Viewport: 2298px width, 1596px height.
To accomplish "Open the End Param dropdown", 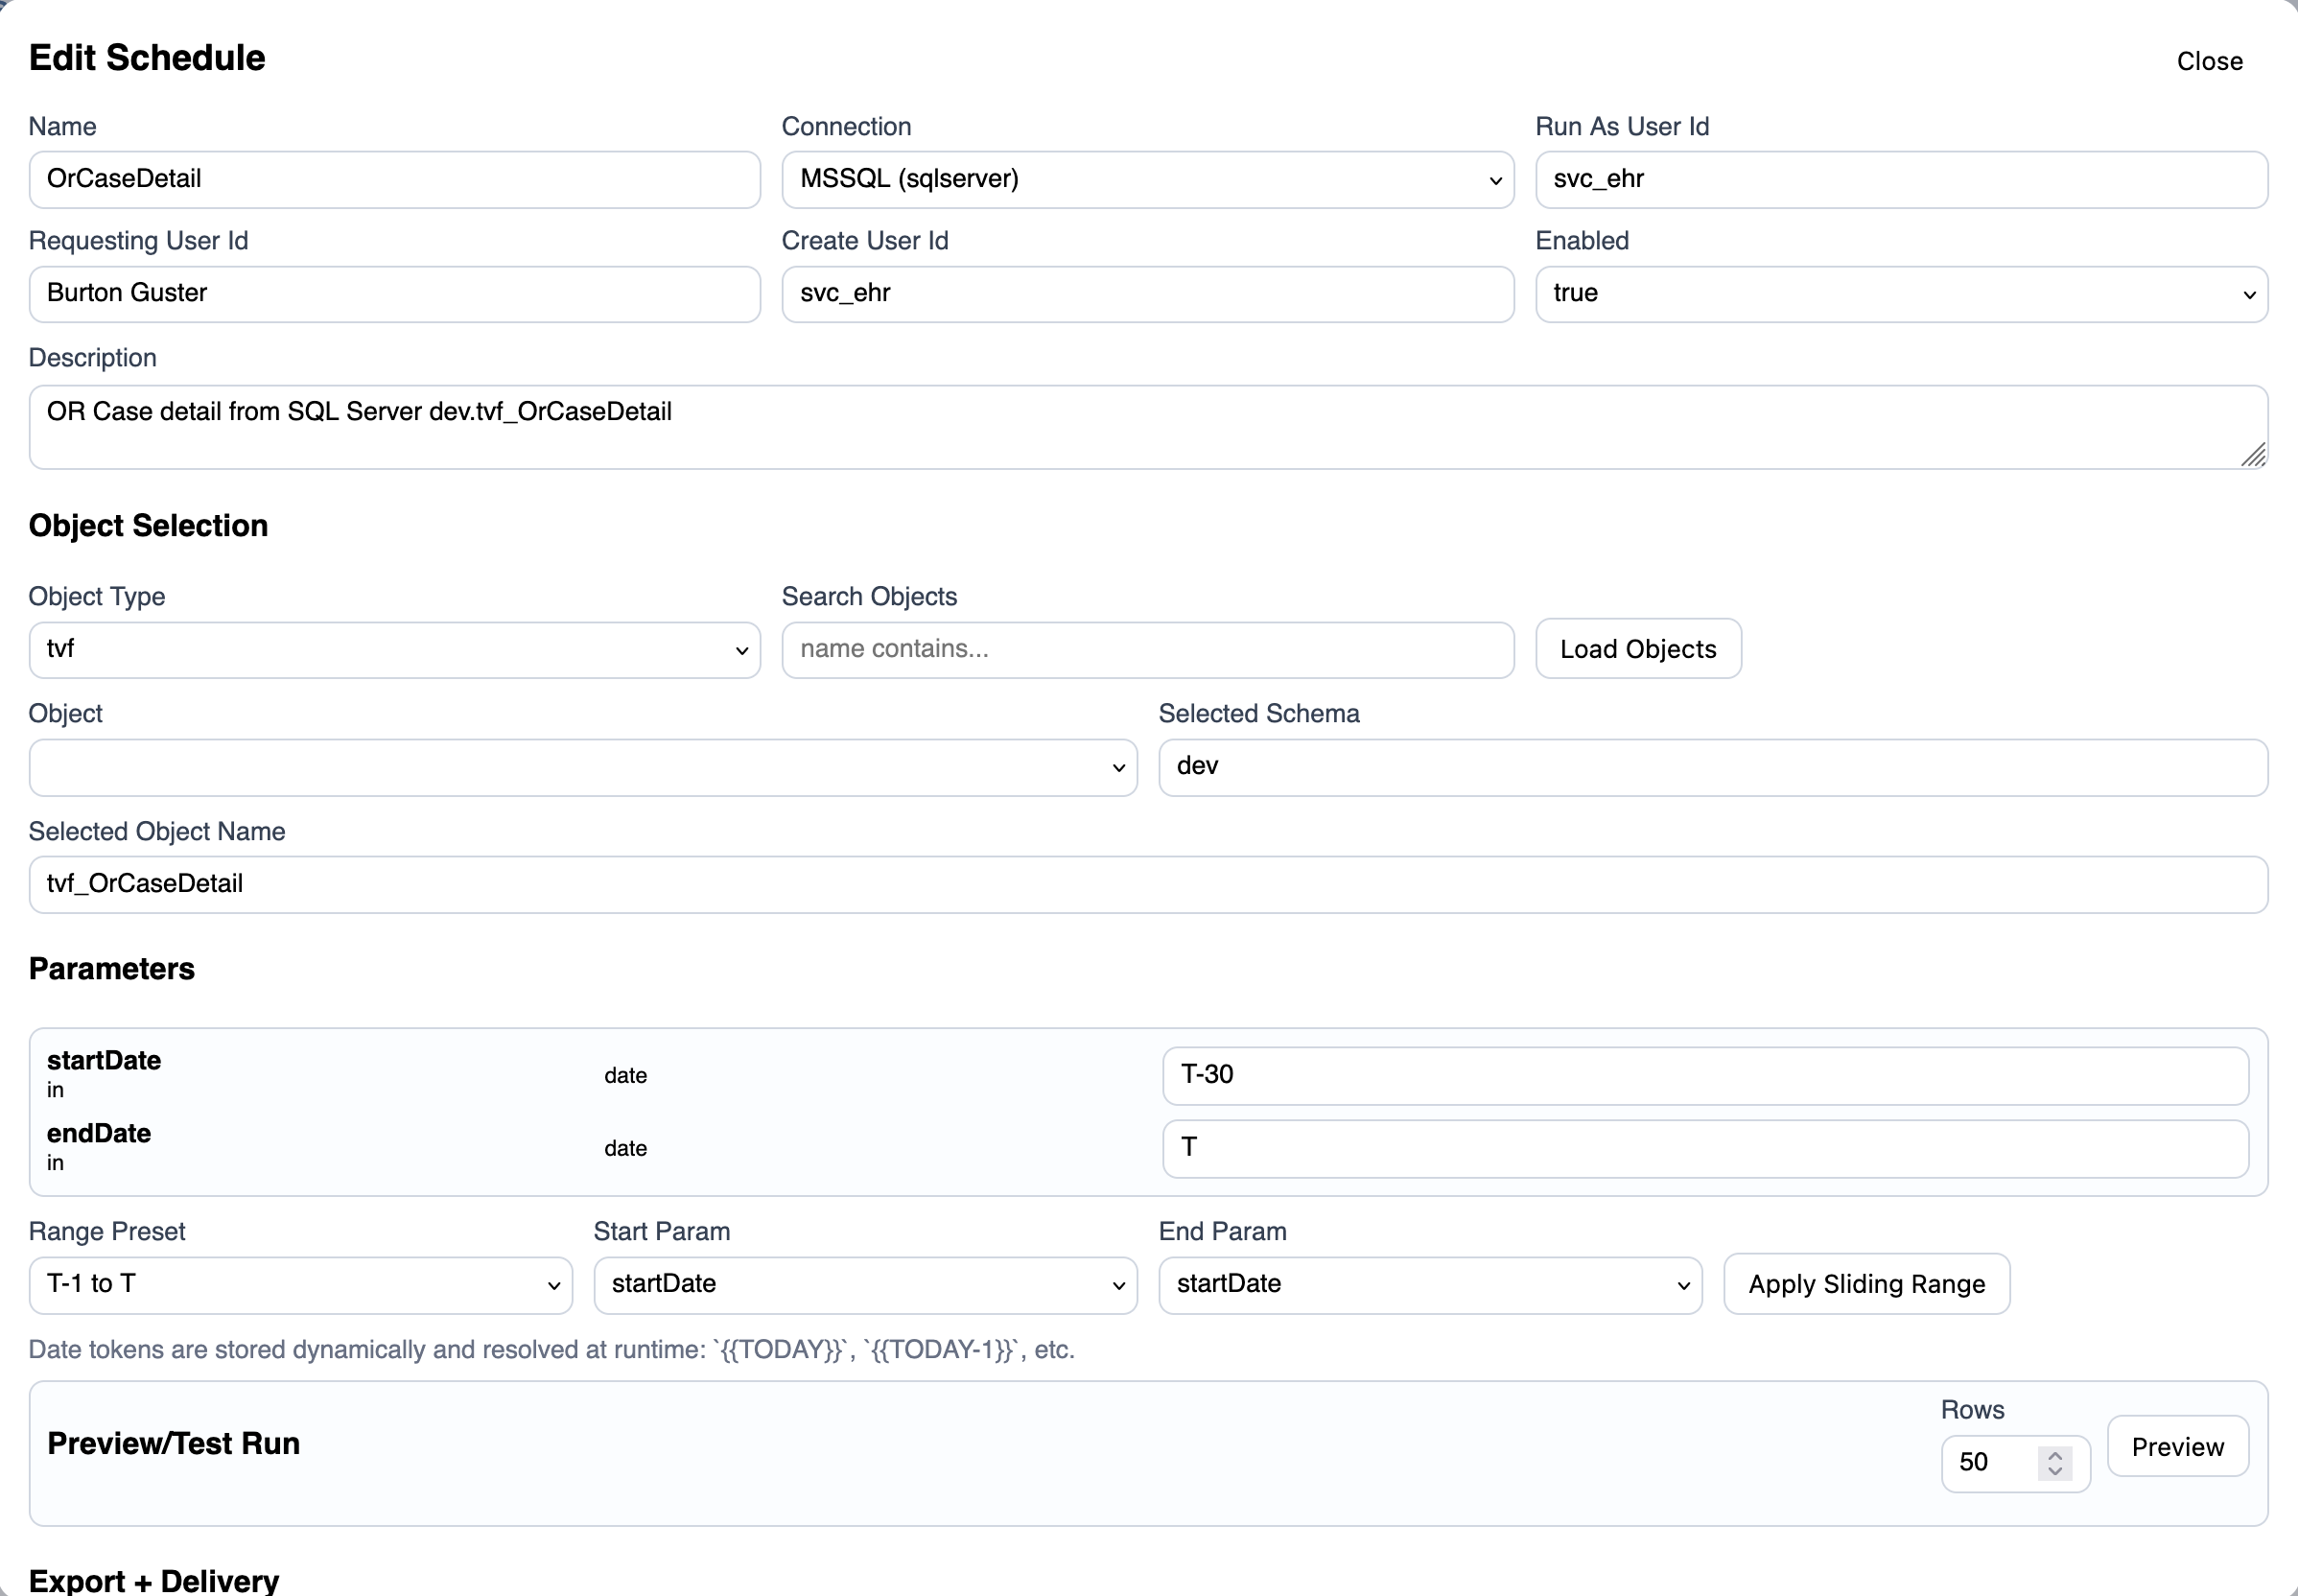I will [x=1428, y=1284].
